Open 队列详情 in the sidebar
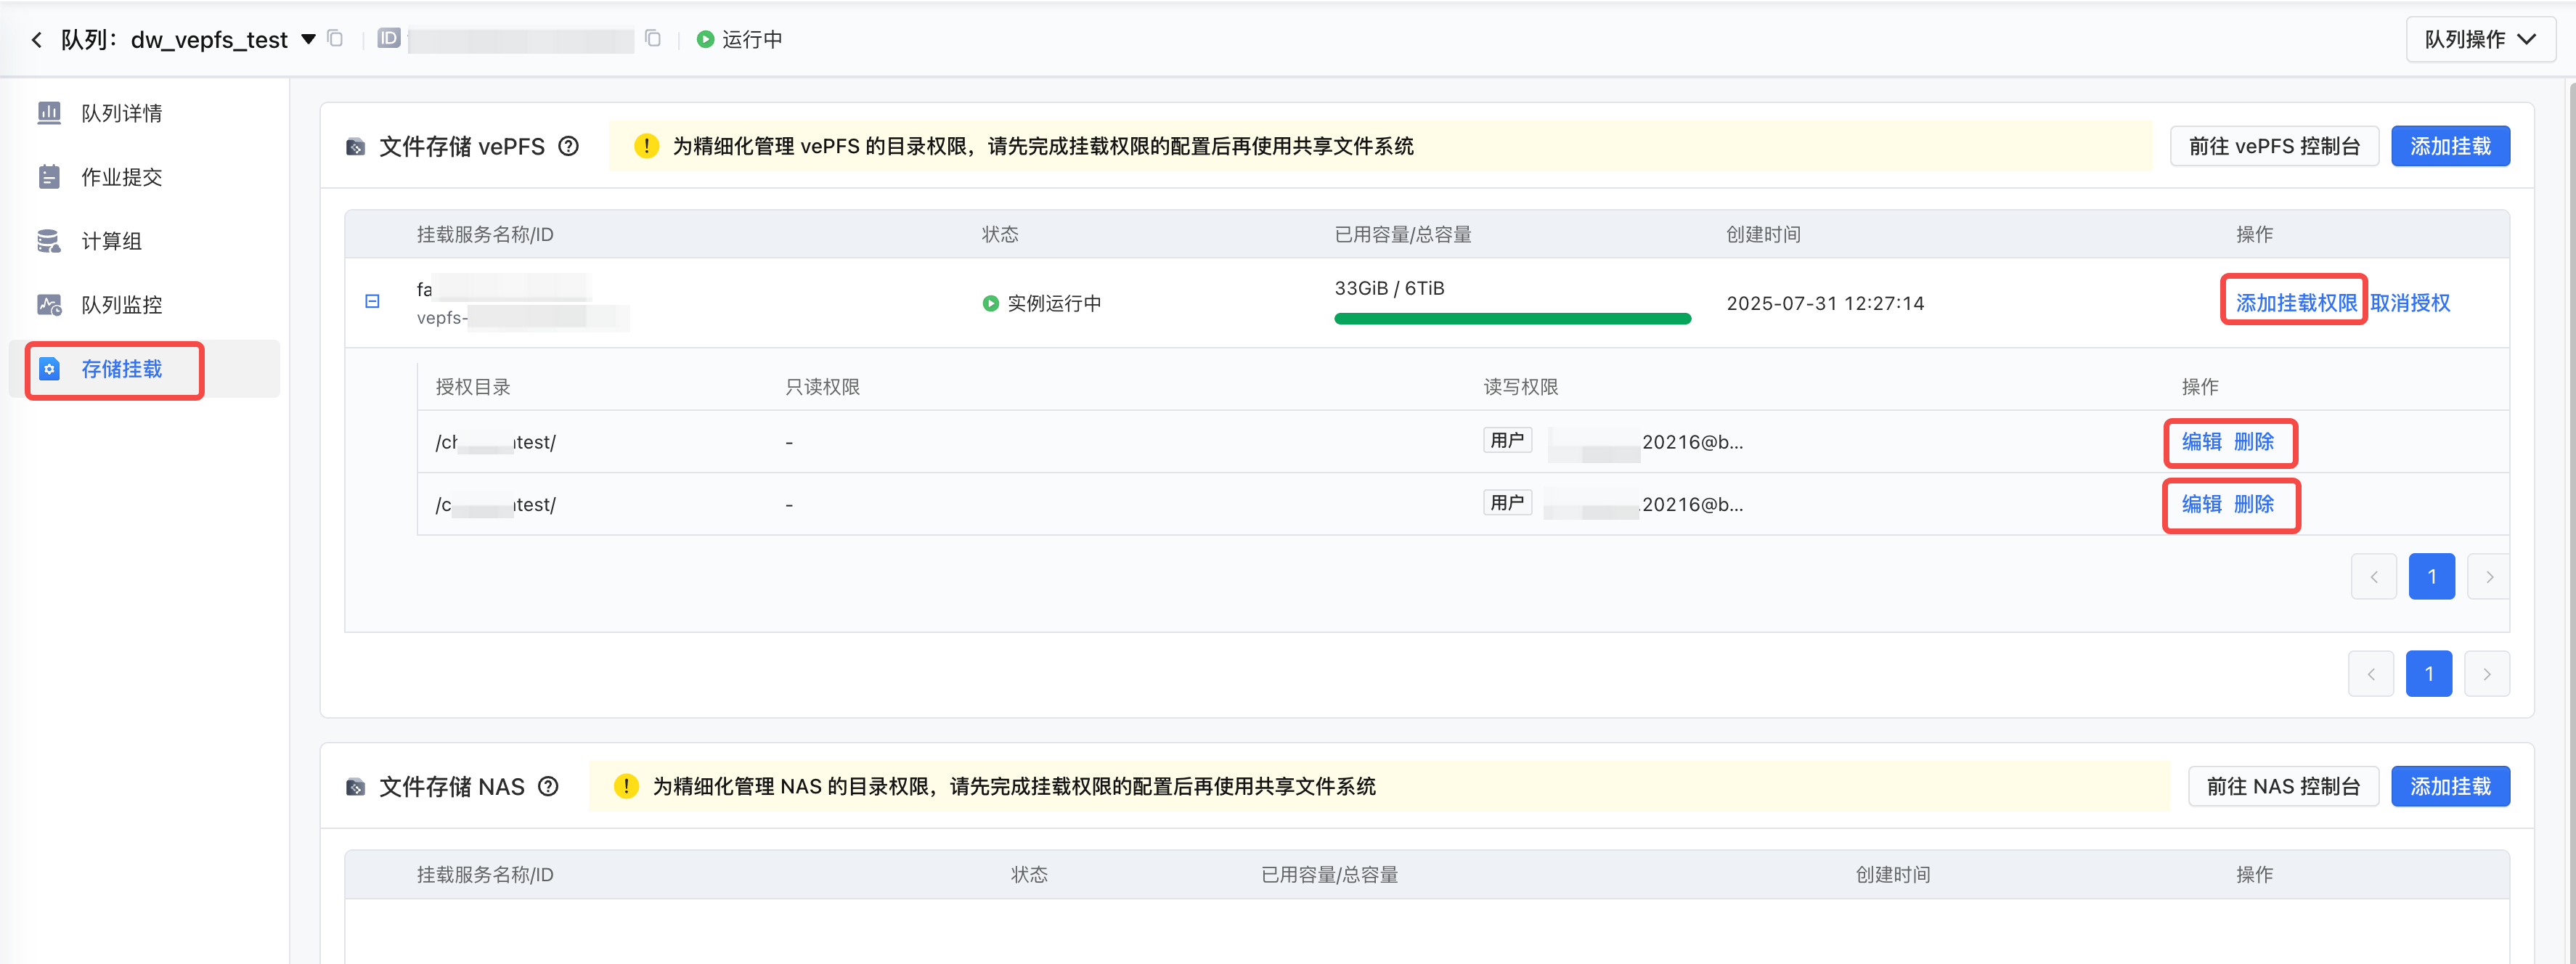This screenshot has height=964, width=2576. [121, 113]
